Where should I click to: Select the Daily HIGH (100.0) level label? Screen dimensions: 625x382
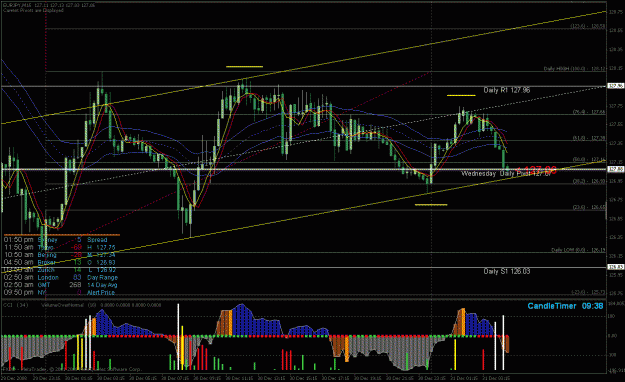point(574,69)
